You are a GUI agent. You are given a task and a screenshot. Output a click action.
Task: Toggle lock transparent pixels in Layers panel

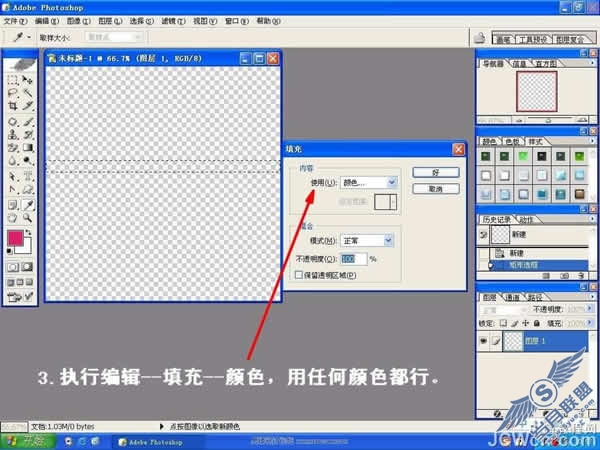pos(503,323)
